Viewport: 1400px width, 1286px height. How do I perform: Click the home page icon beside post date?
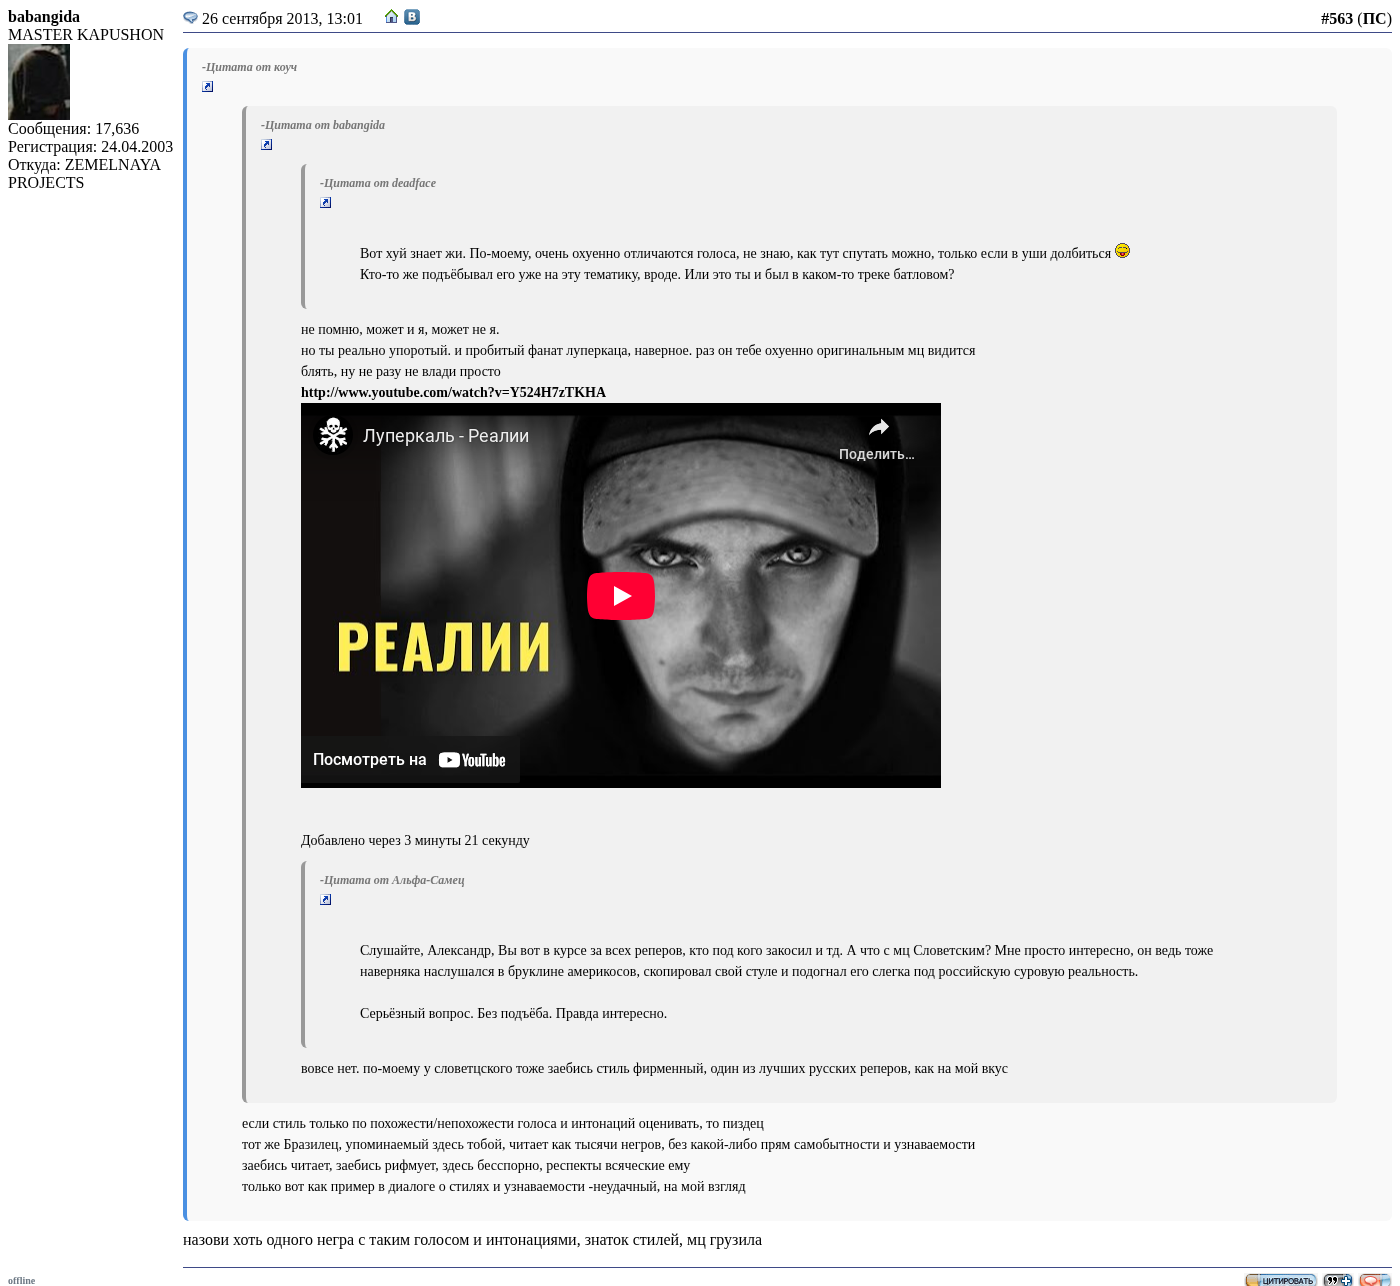click(391, 17)
